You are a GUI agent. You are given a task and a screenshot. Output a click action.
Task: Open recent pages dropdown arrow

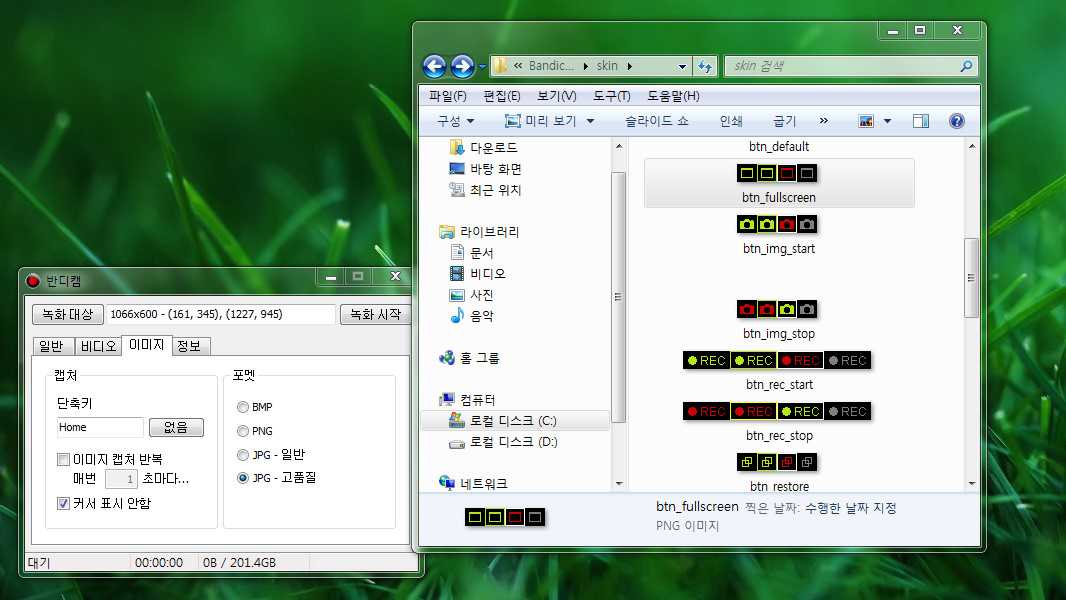tap(482, 67)
